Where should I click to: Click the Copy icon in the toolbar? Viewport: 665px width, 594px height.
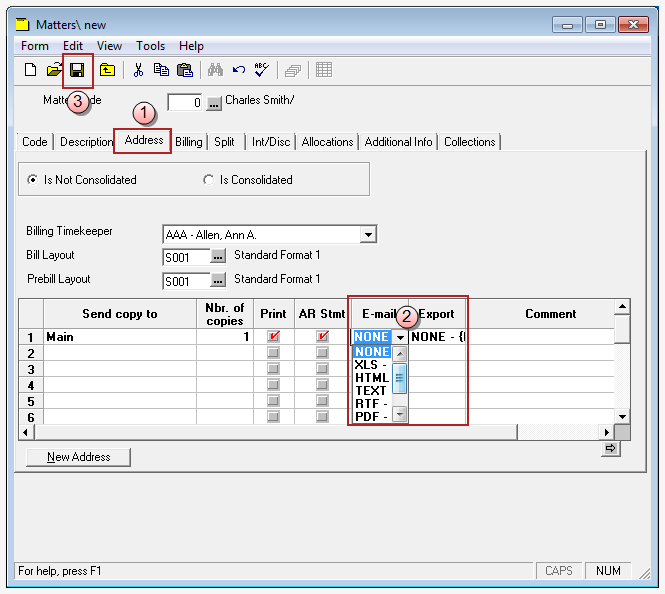(x=161, y=70)
